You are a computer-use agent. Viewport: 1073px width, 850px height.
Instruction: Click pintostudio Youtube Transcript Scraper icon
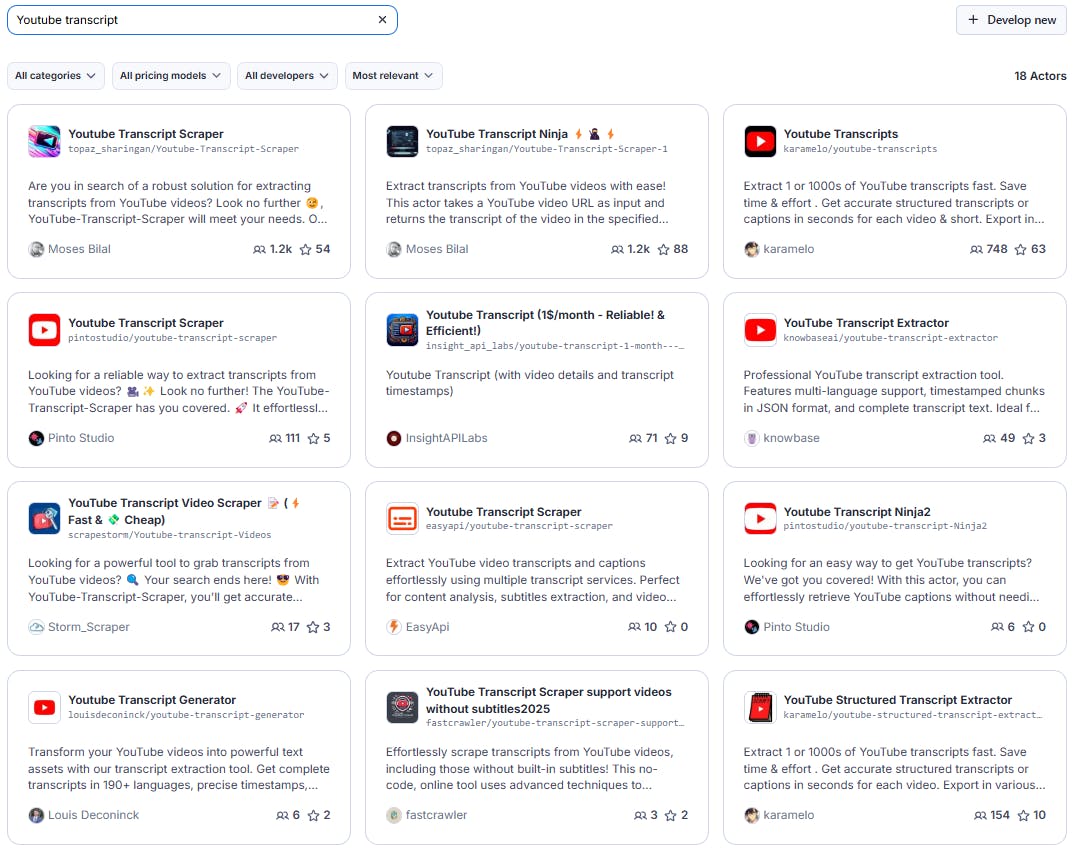coord(44,330)
